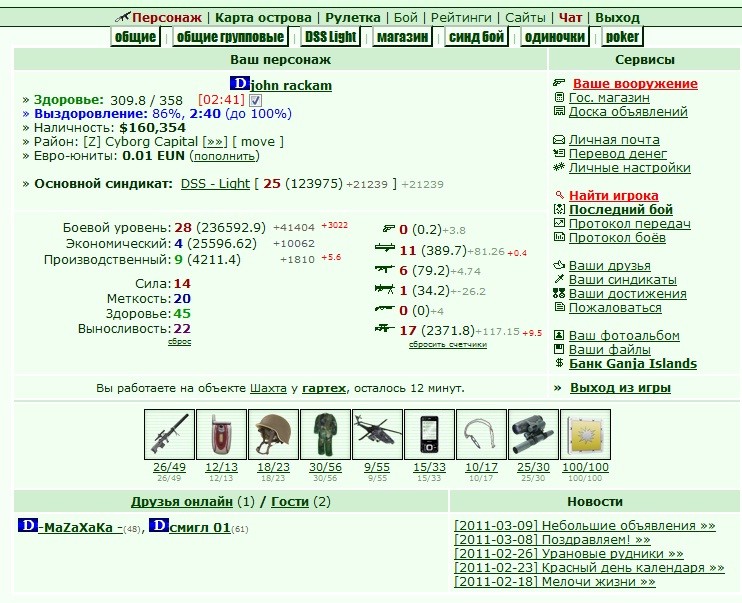Open the DSS - Light syndicate link

pos(215,184)
